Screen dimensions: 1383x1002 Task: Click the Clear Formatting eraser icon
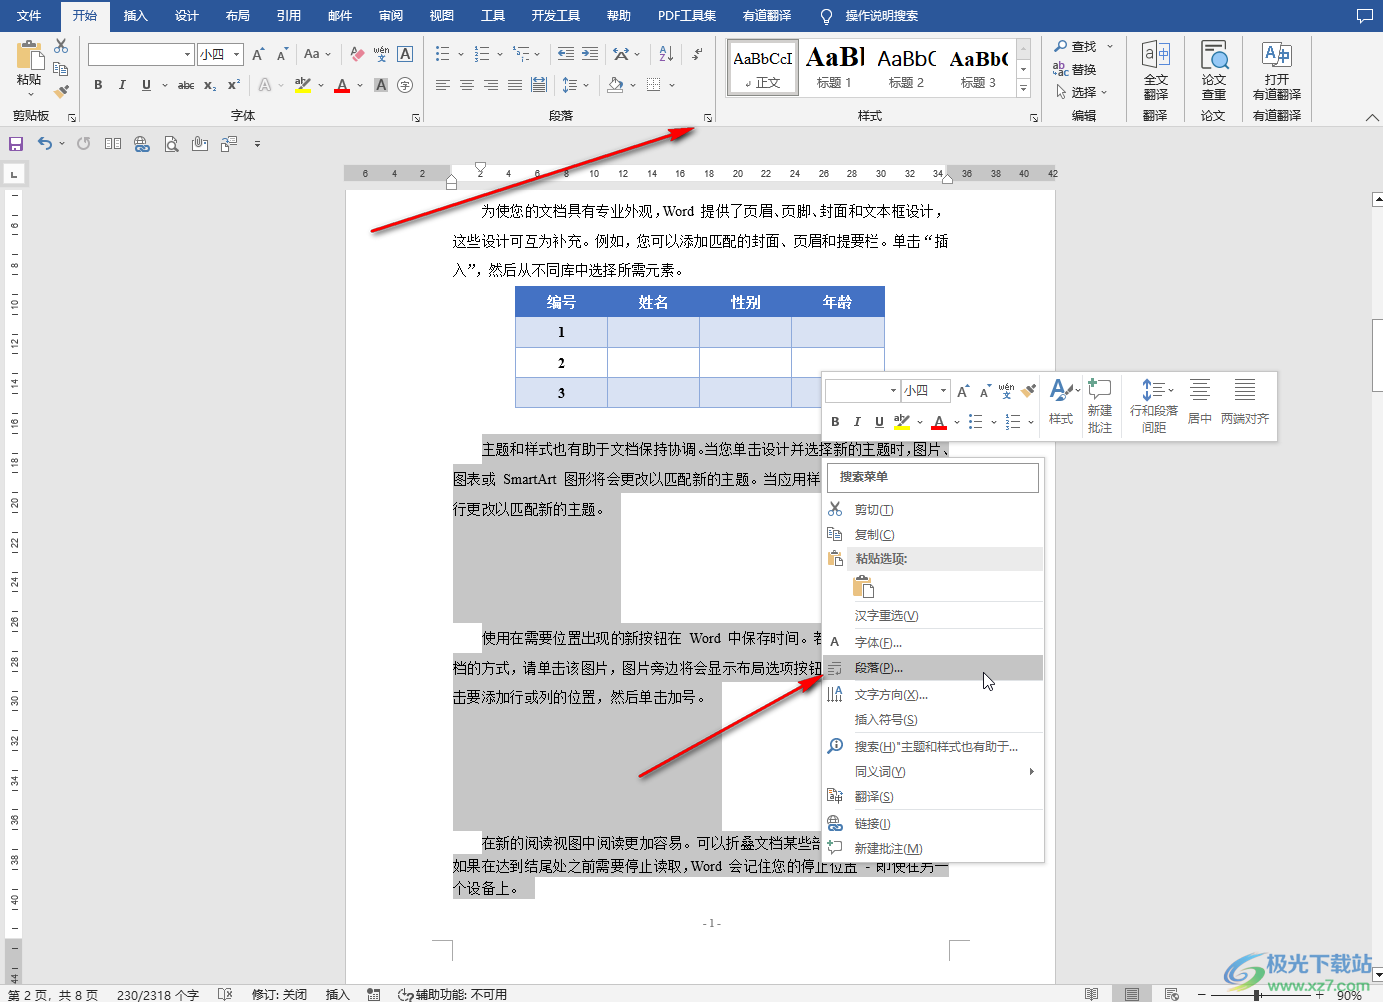357,54
